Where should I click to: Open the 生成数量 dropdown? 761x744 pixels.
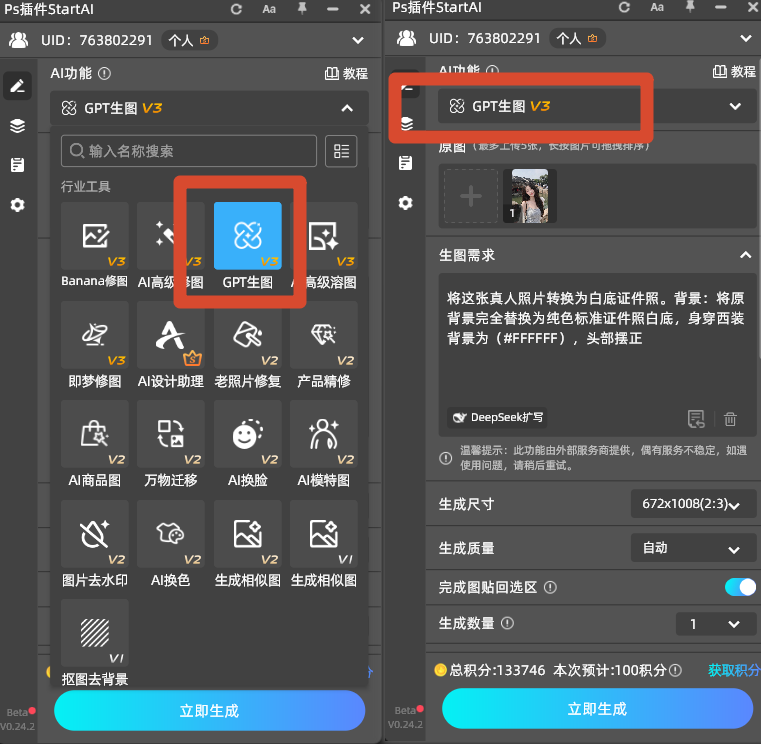[x=716, y=624]
